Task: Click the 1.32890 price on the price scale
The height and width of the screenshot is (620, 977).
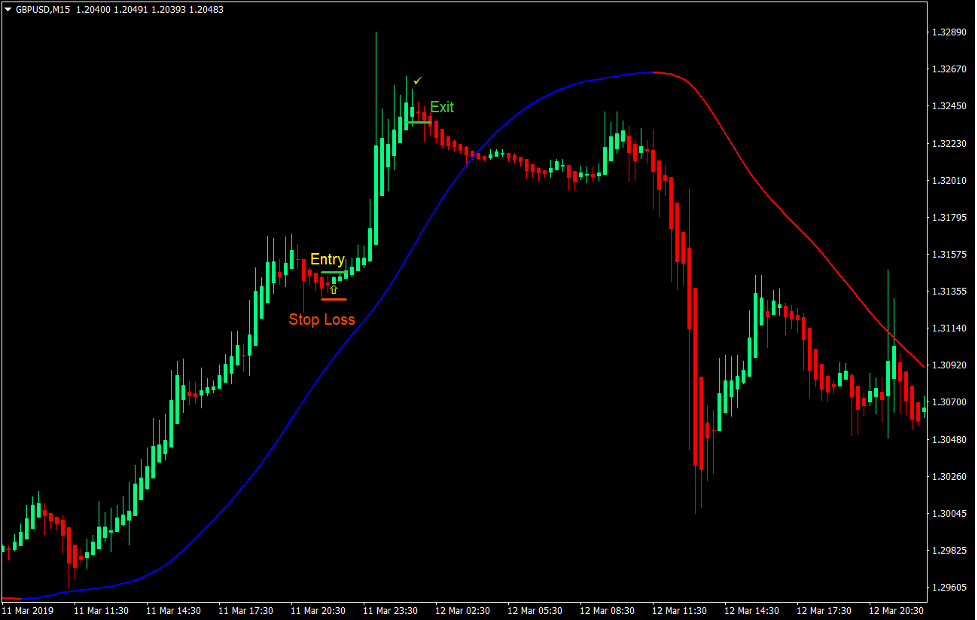Action: click(946, 32)
